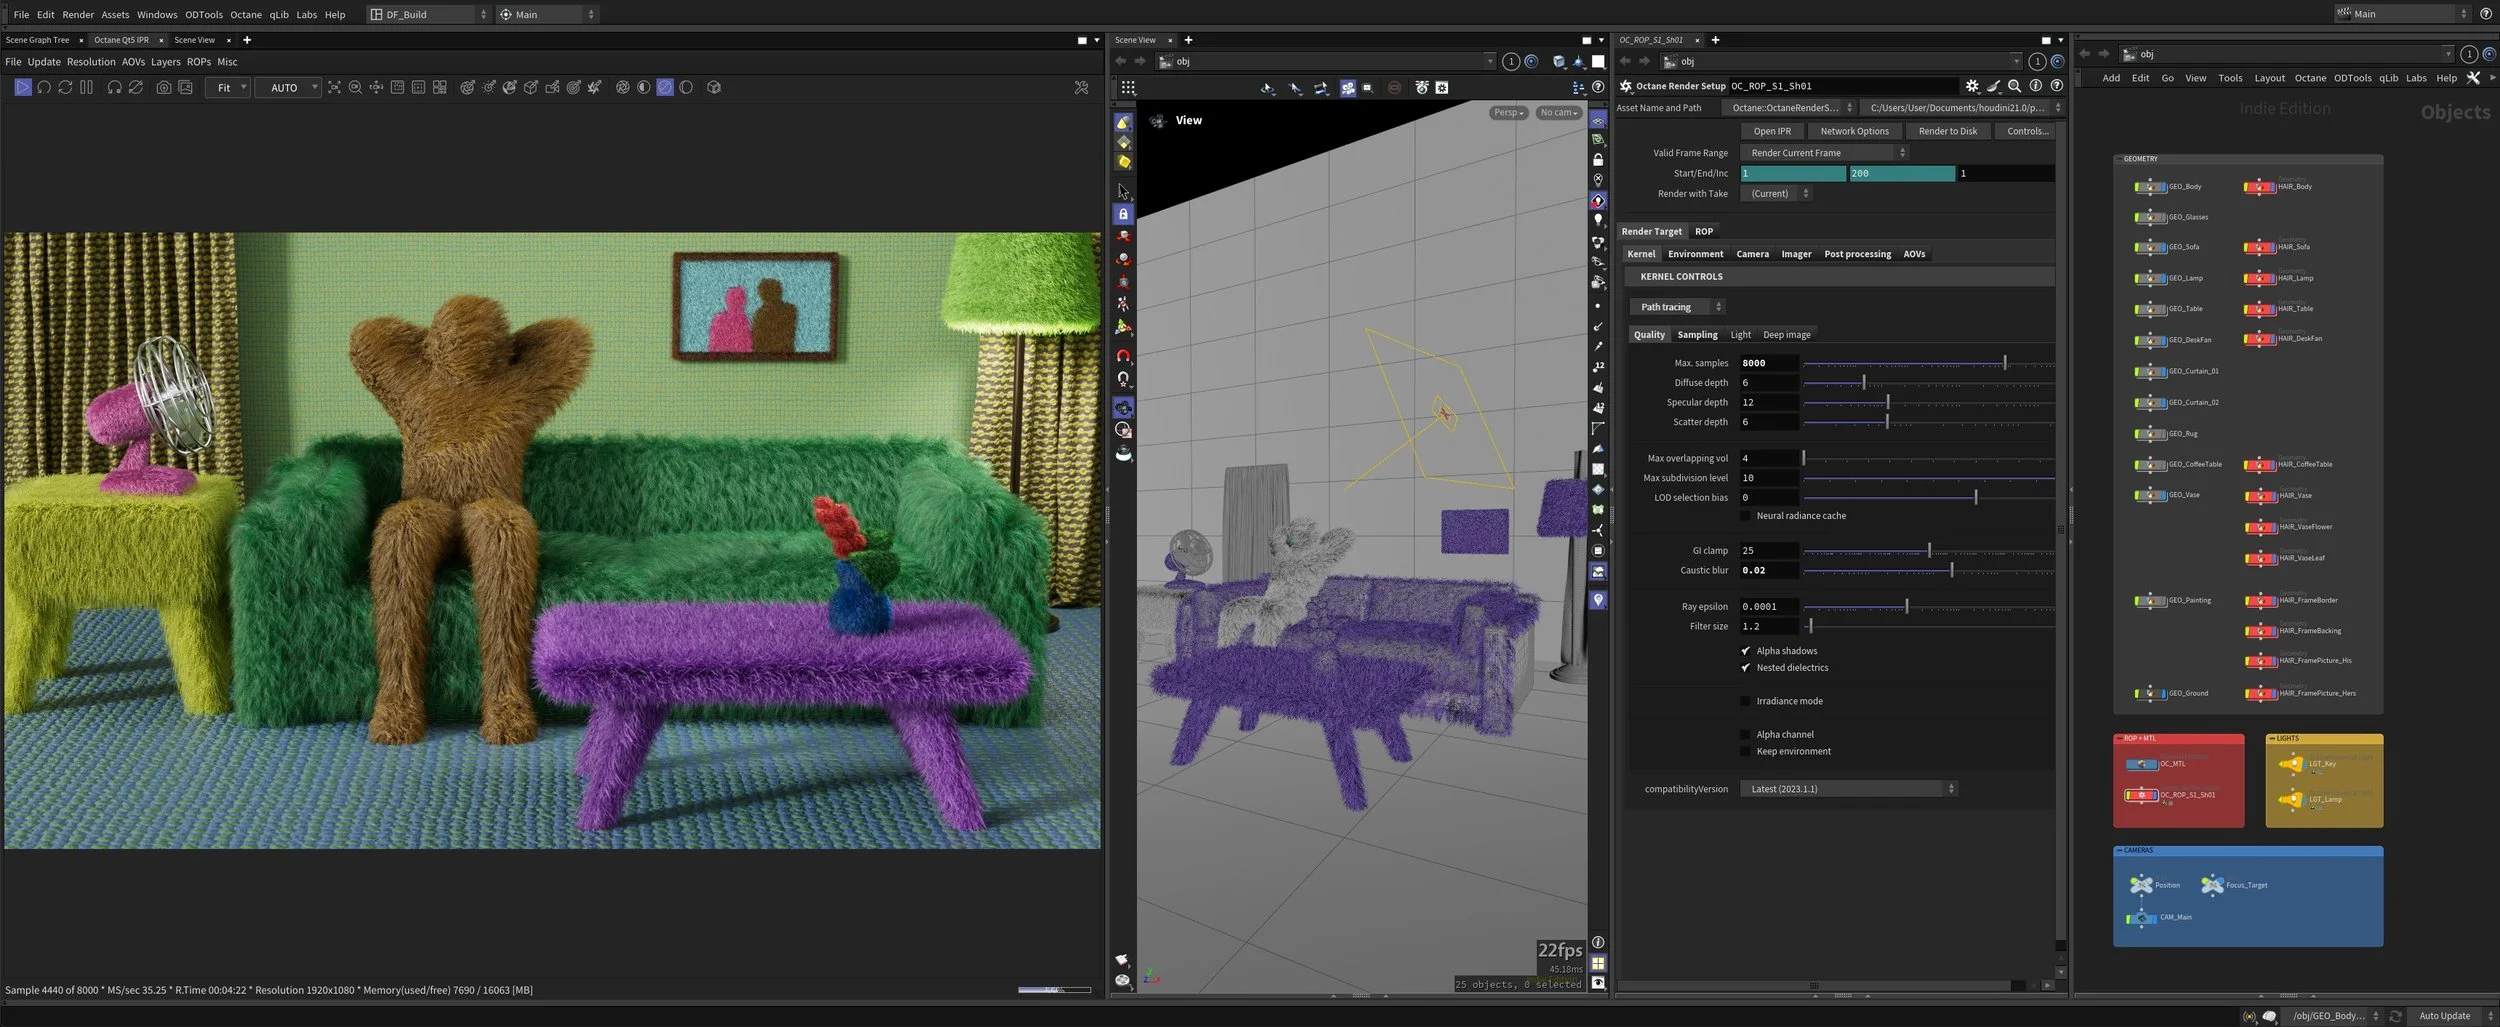Switch to the ROP tab

tap(1704, 231)
